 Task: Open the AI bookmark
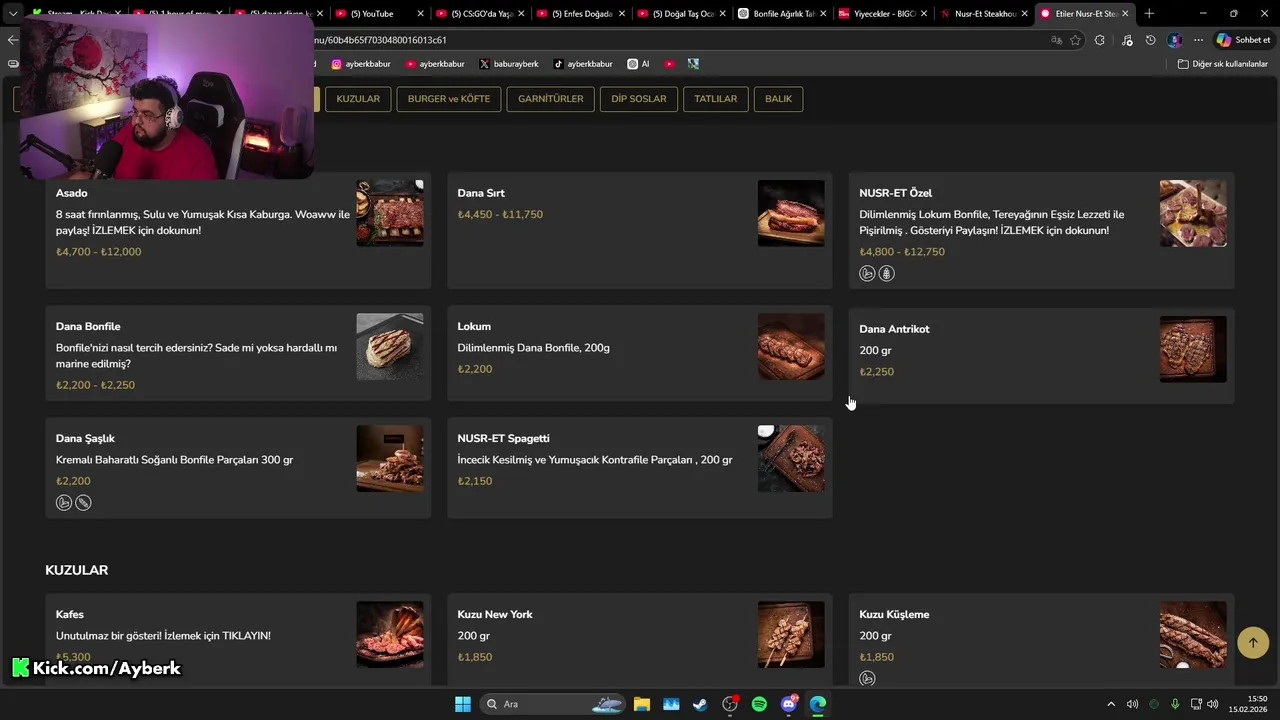coord(638,64)
